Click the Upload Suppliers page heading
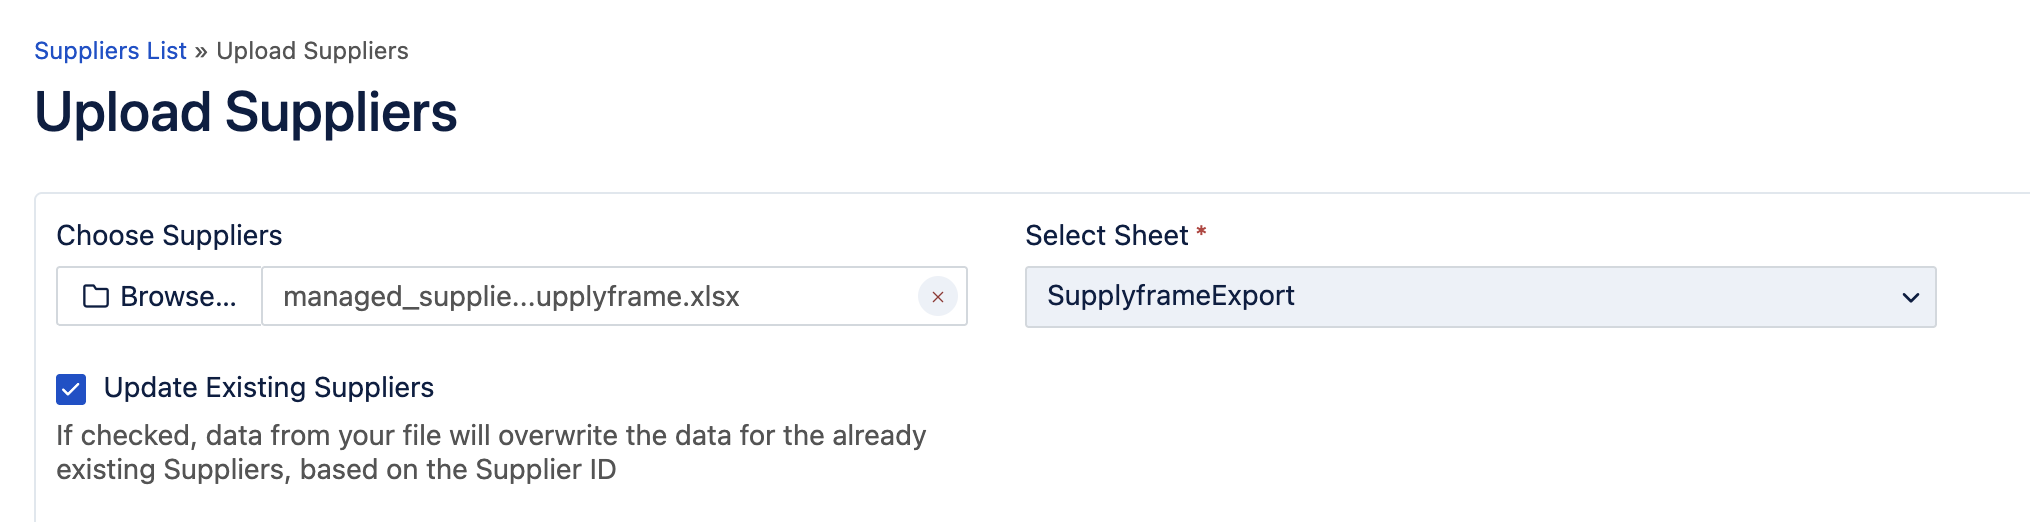Viewport: 2030px width, 522px height. [246, 112]
